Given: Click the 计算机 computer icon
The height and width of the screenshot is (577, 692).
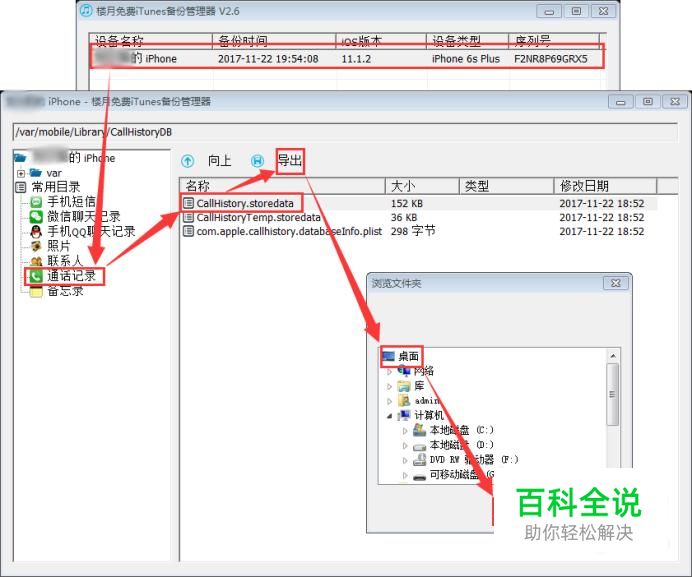Looking at the screenshot, I should 404,415.
